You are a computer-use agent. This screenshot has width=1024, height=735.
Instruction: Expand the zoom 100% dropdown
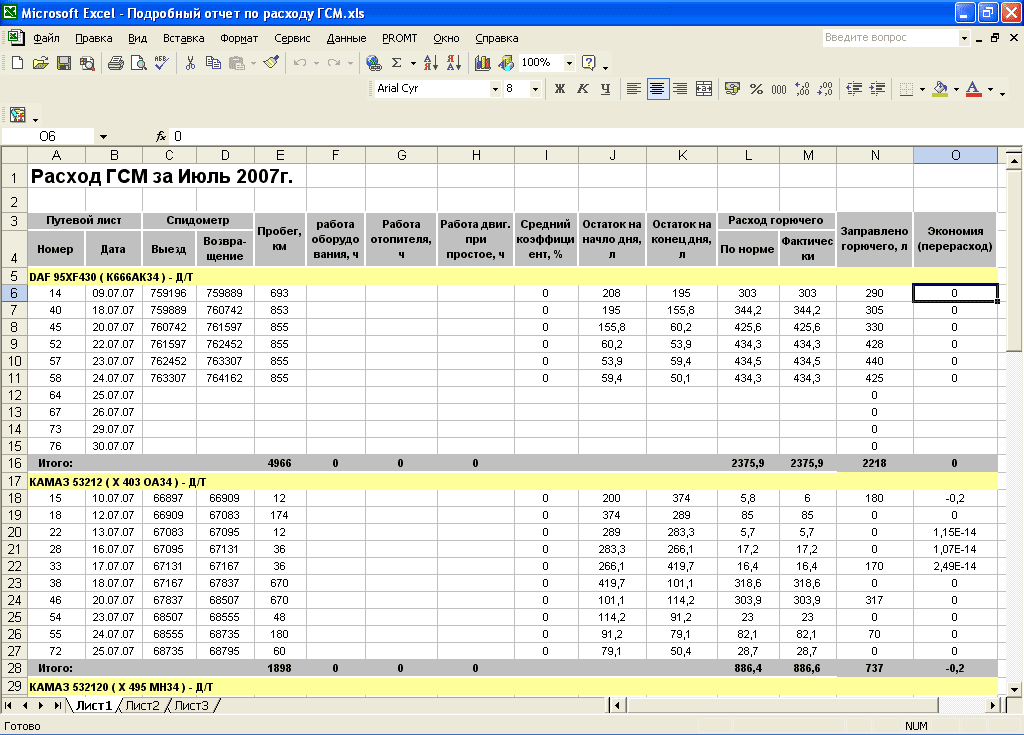569,63
